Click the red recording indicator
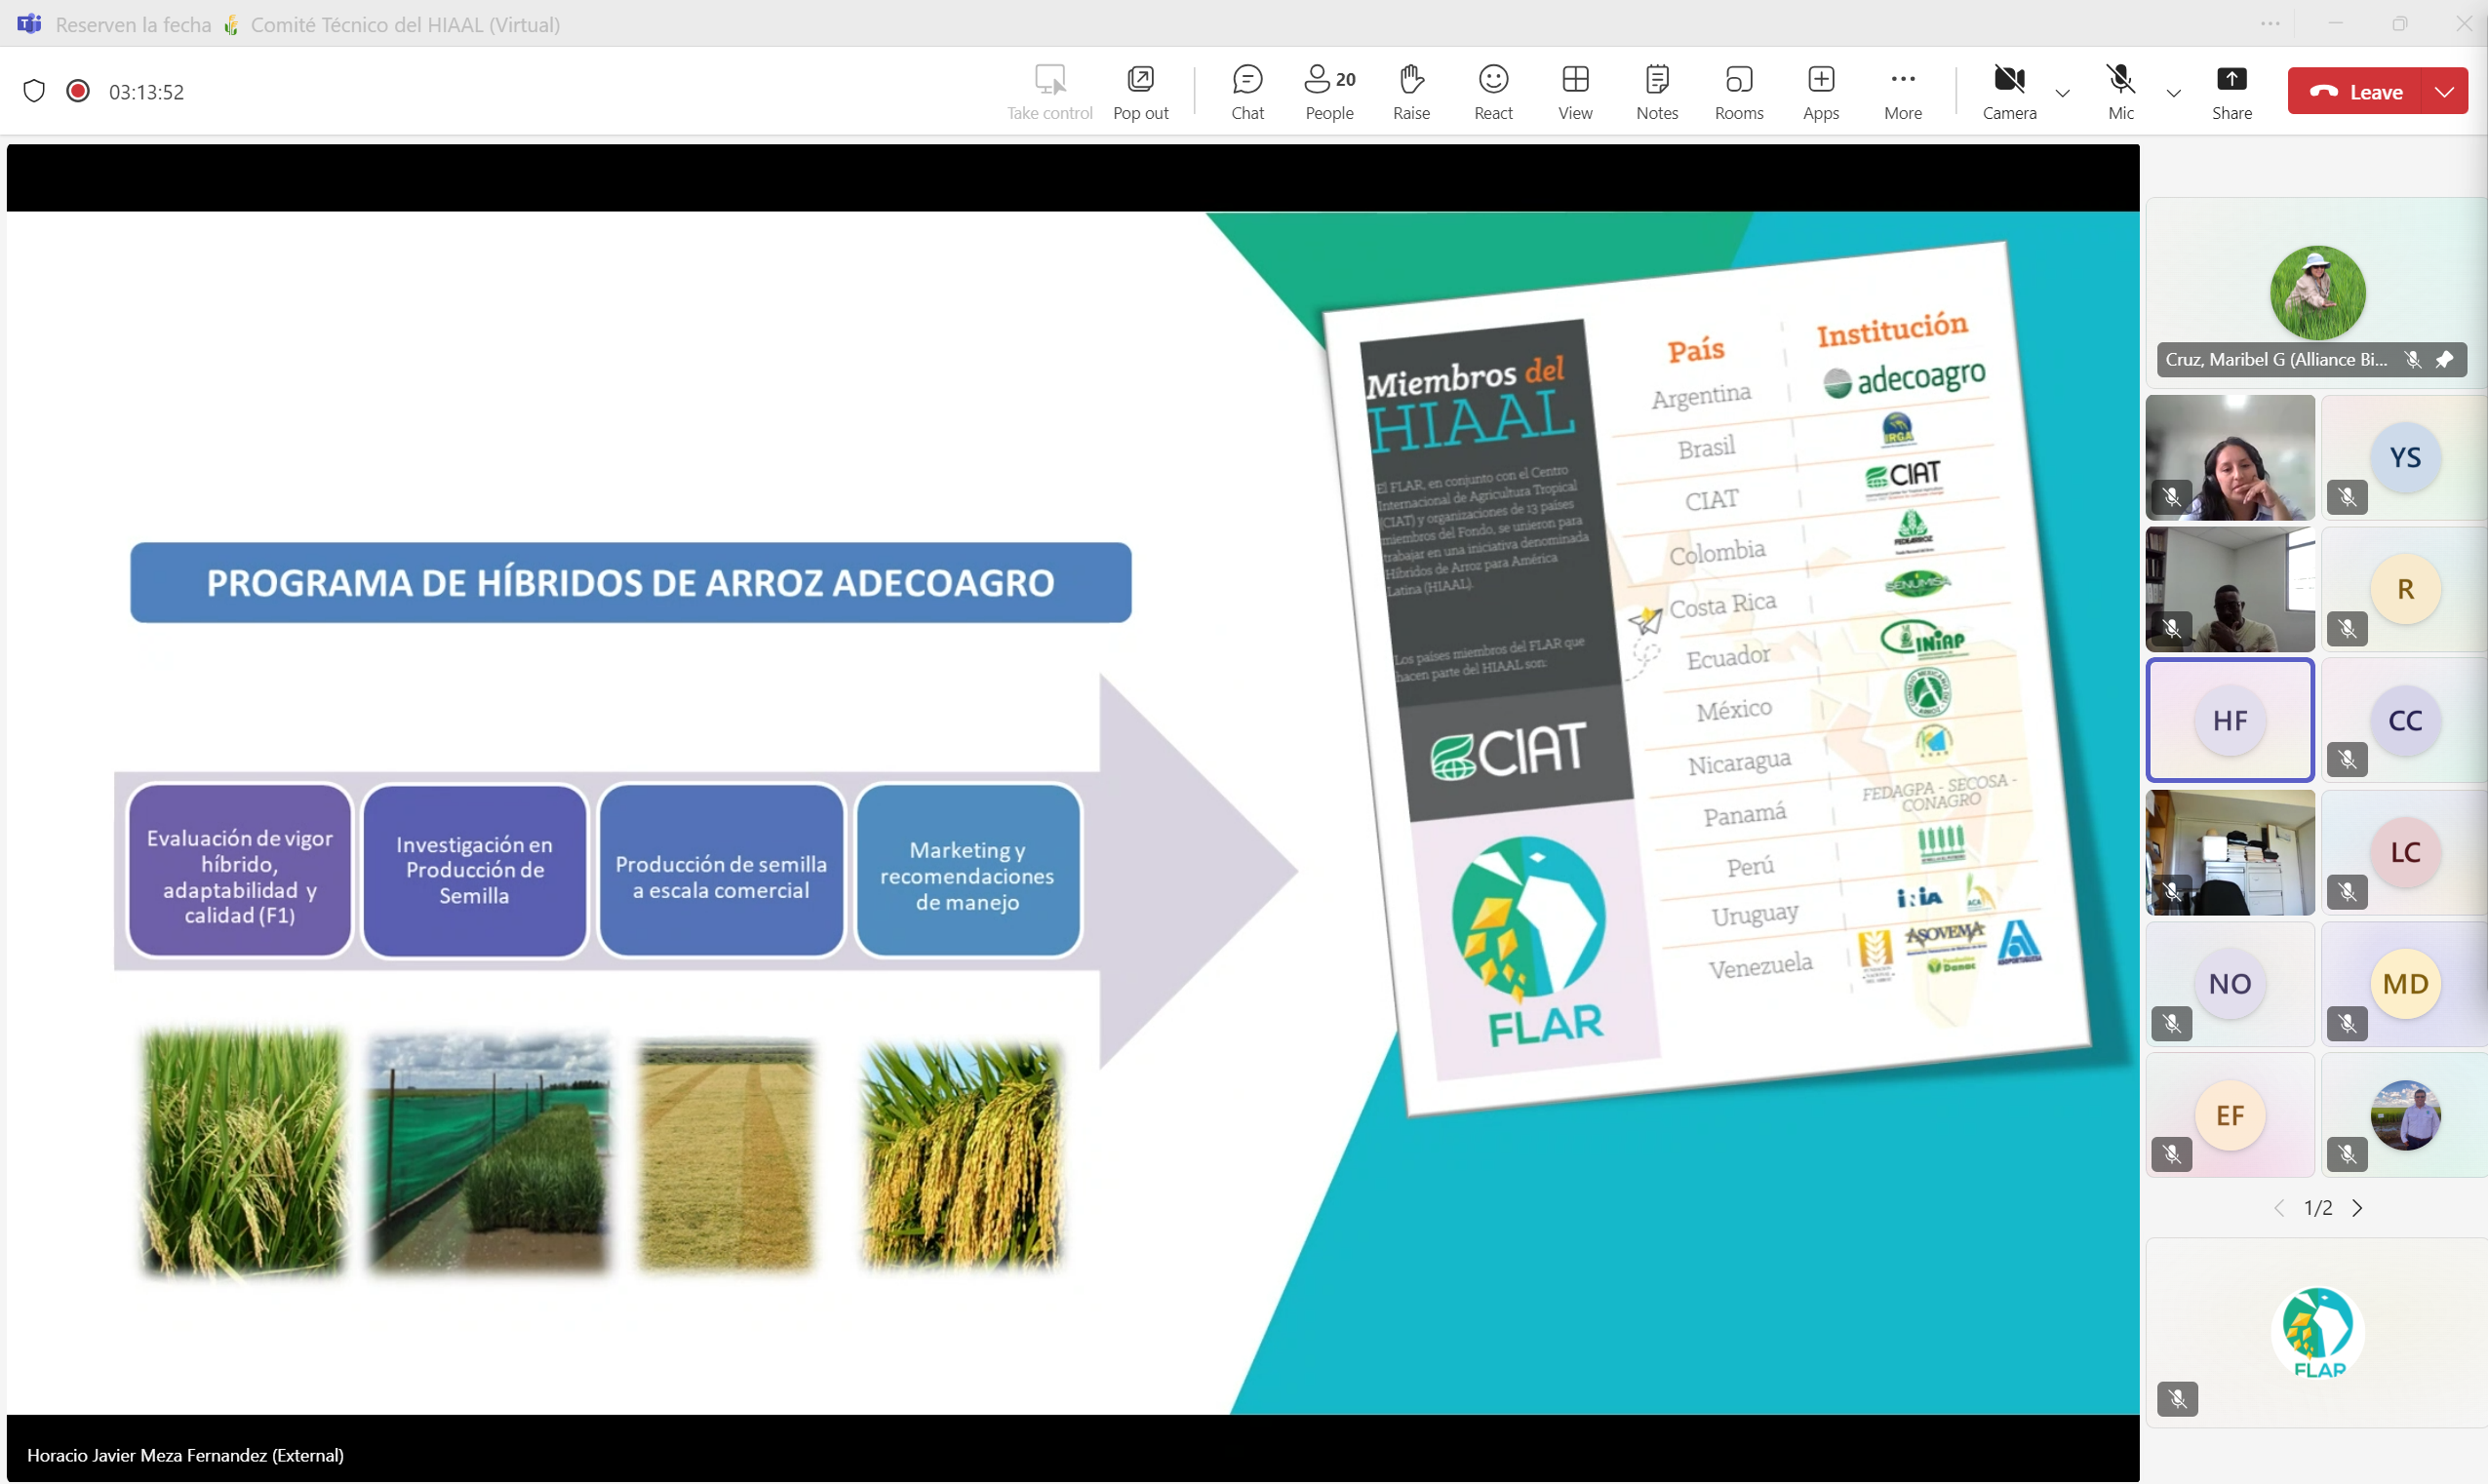This screenshot has width=2488, height=1484. [78, 91]
